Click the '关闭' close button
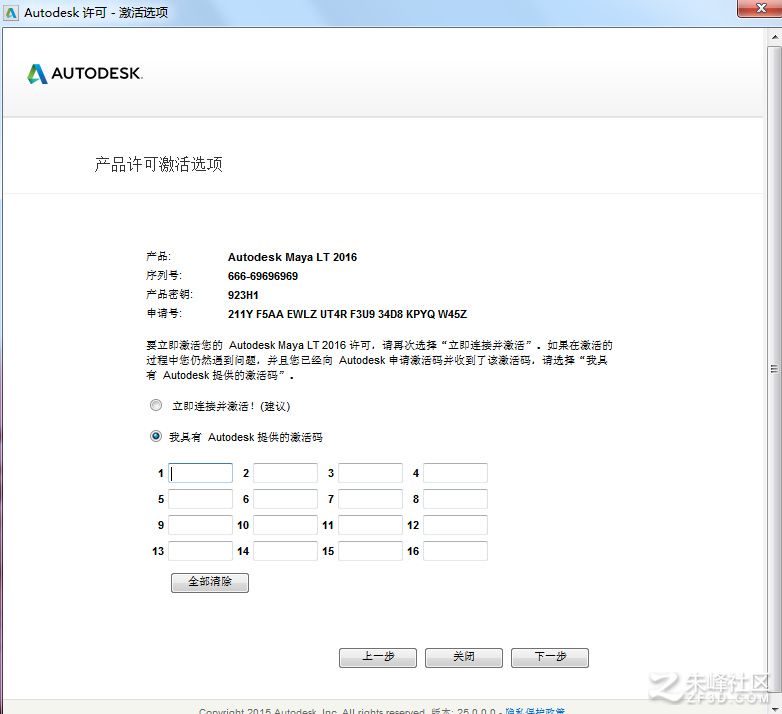 pyautogui.click(x=464, y=658)
